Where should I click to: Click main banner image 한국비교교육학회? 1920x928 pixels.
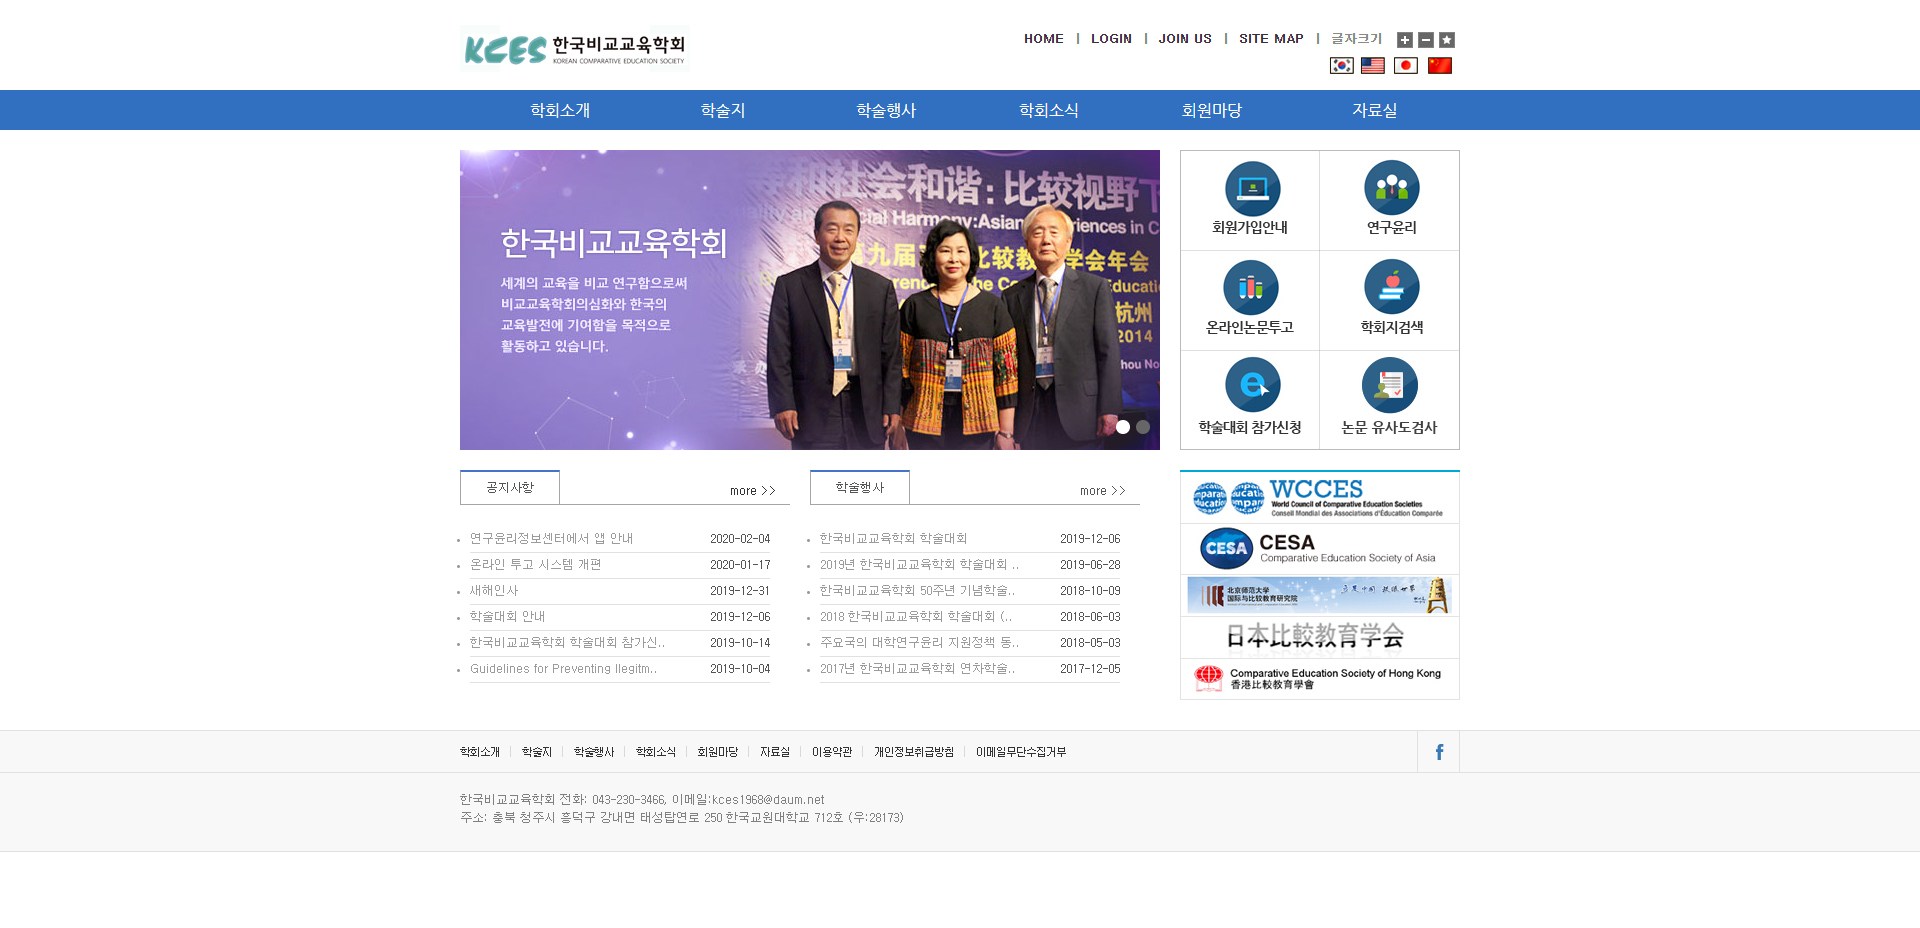[810, 300]
